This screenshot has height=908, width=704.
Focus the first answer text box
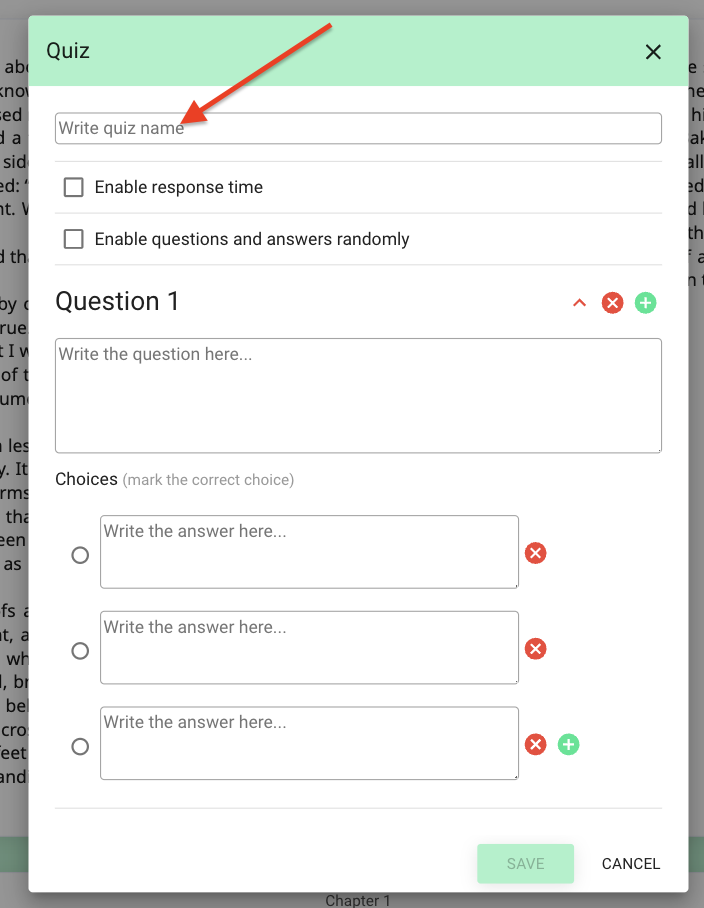[x=309, y=552]
